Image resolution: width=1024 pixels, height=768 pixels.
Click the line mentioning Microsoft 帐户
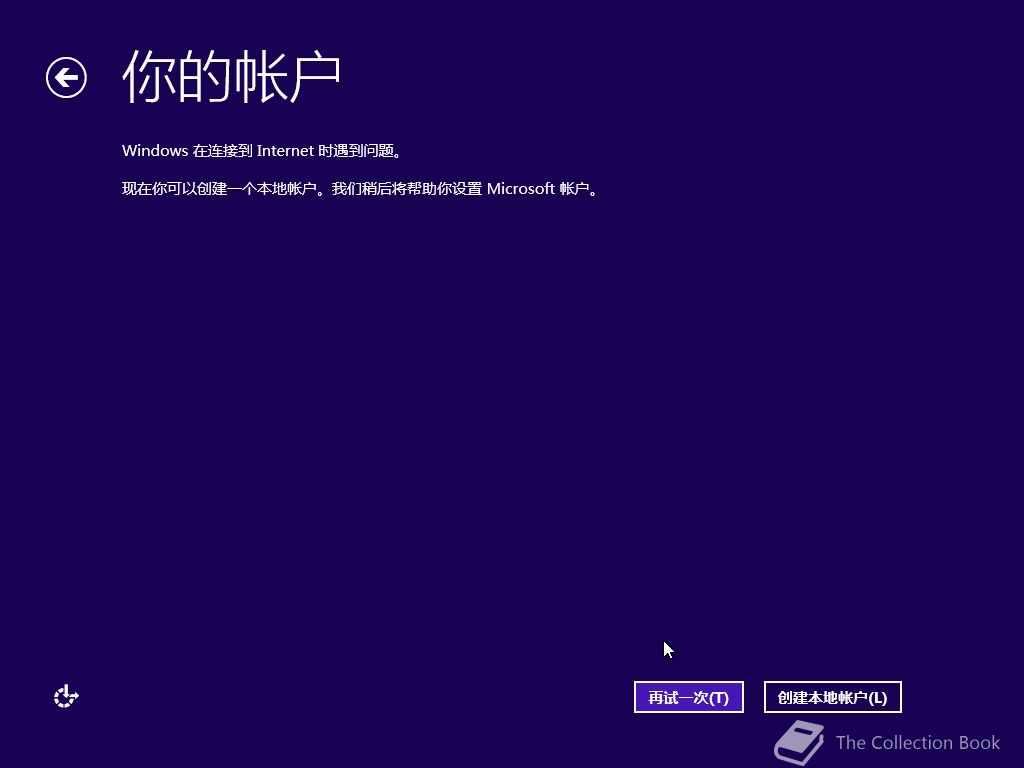pyautogui.click(x=360, y=189)
